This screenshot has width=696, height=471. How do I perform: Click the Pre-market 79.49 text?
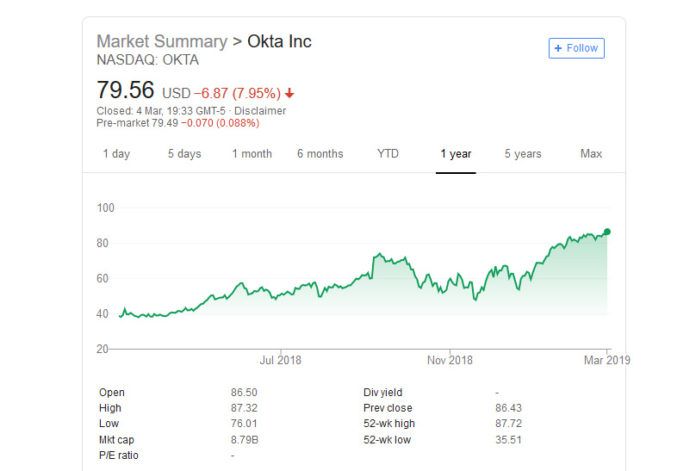(137, 123)
